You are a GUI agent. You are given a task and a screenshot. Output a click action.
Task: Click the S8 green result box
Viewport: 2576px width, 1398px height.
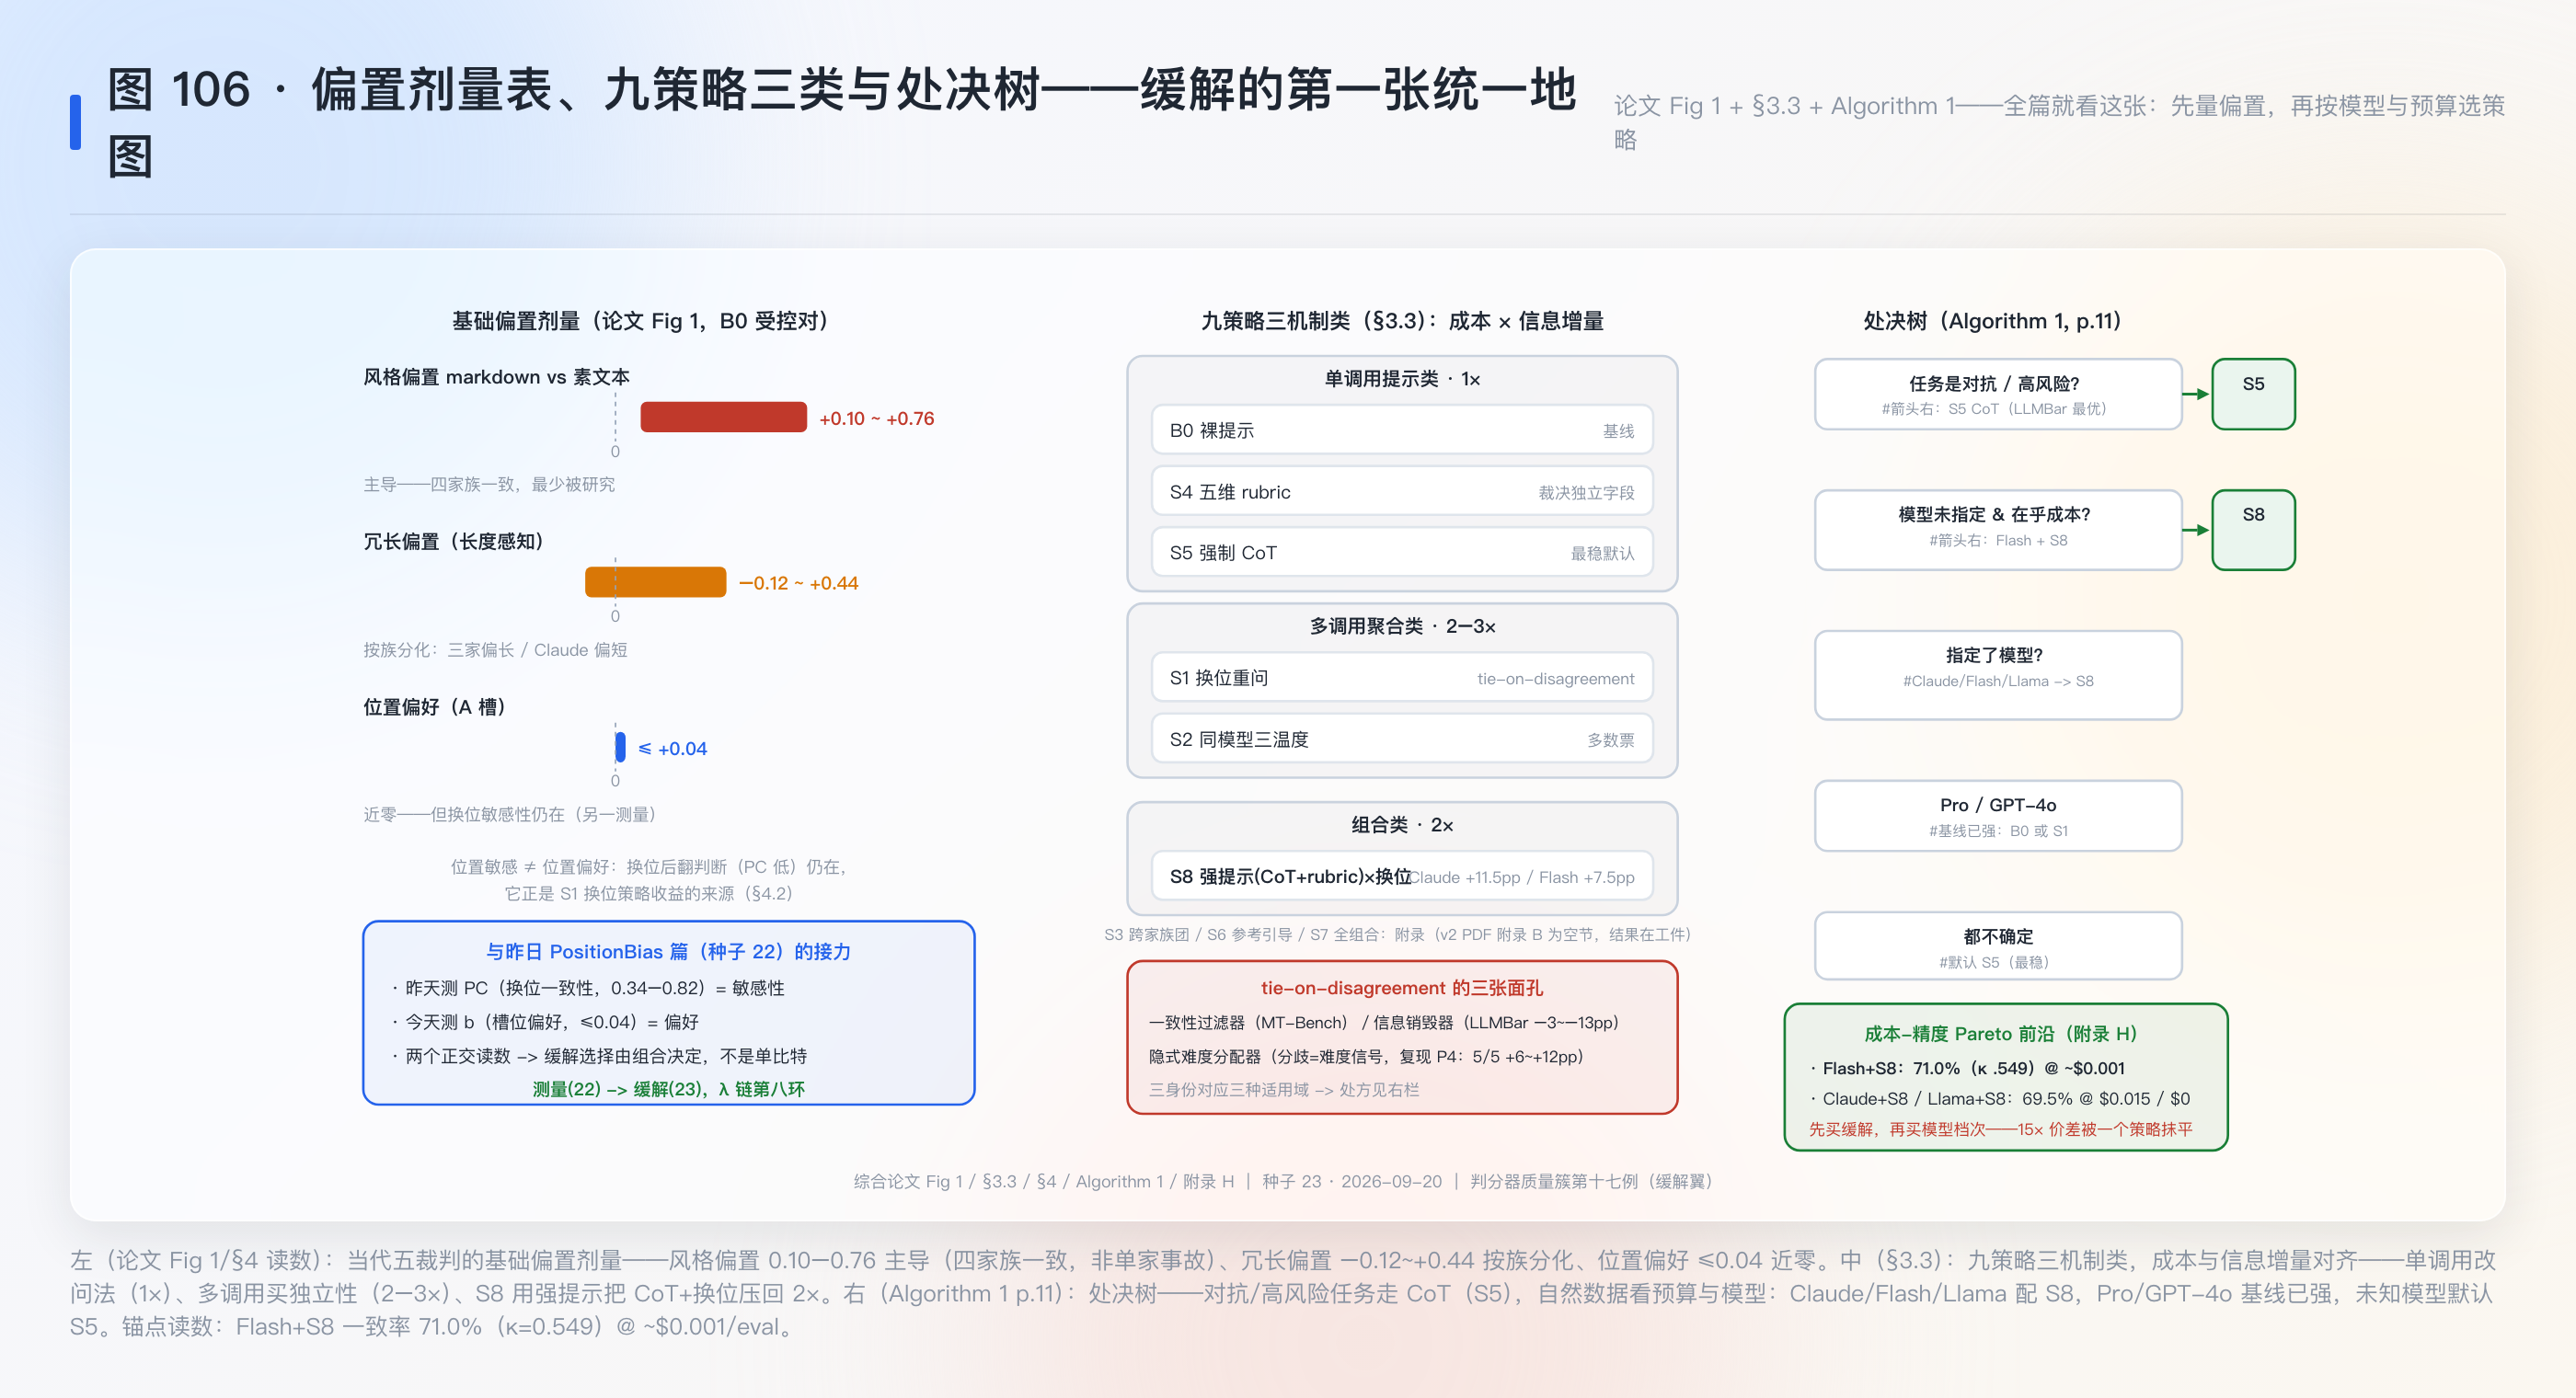click(x=2252, y=530)
